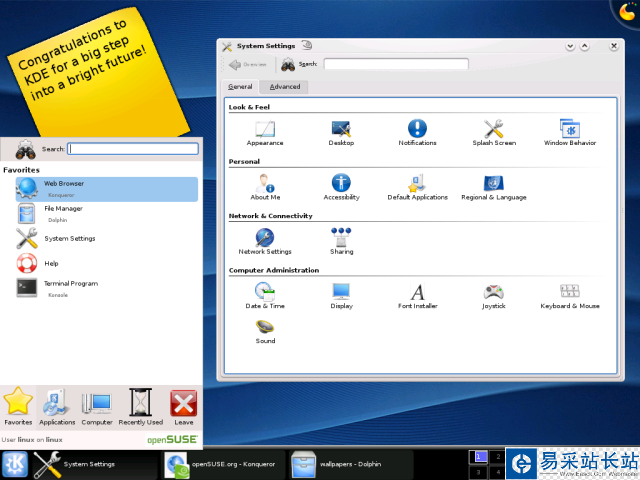Viewport: 640px width, 480px height.
Task: Open the Font Installer
Action: [417, 294]
